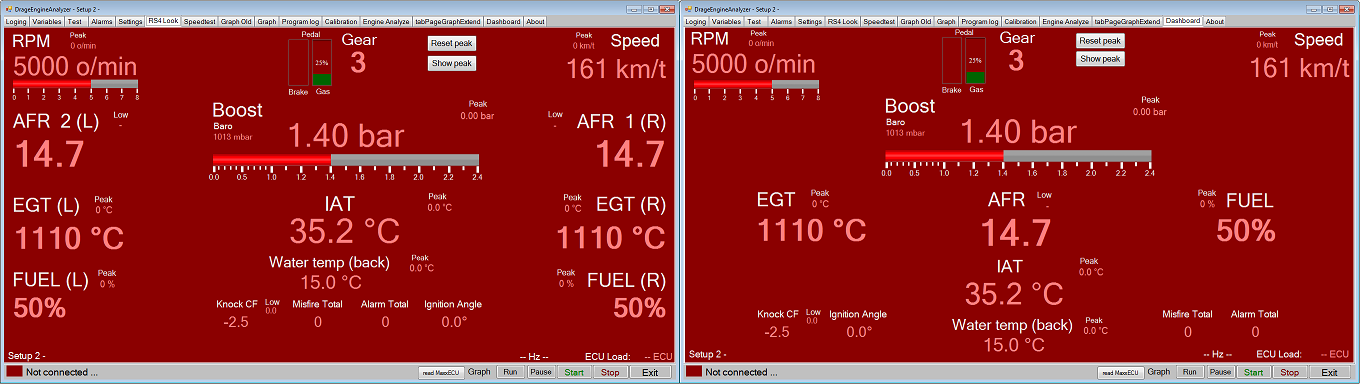Switch to Program log tab in right window
This screenshot has width=1360, height=384.
point(980,21)
